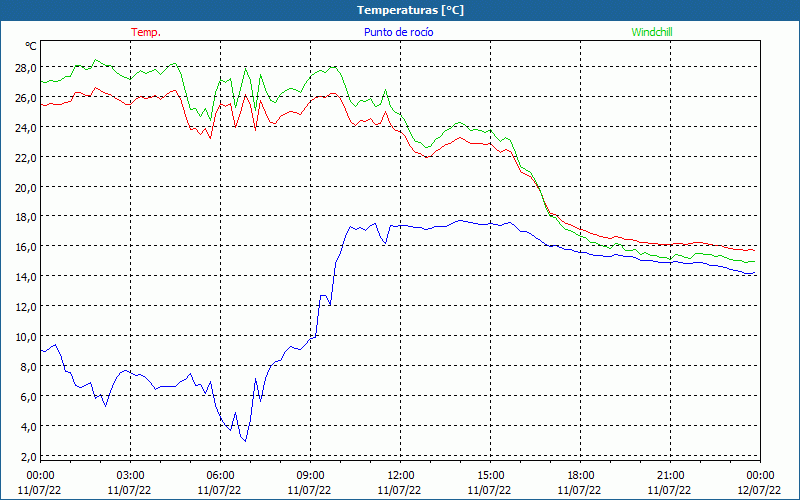Viewport: 800px width, 500px height.
Task: Click the 21:00 time axis label
Action: point(670,476)
